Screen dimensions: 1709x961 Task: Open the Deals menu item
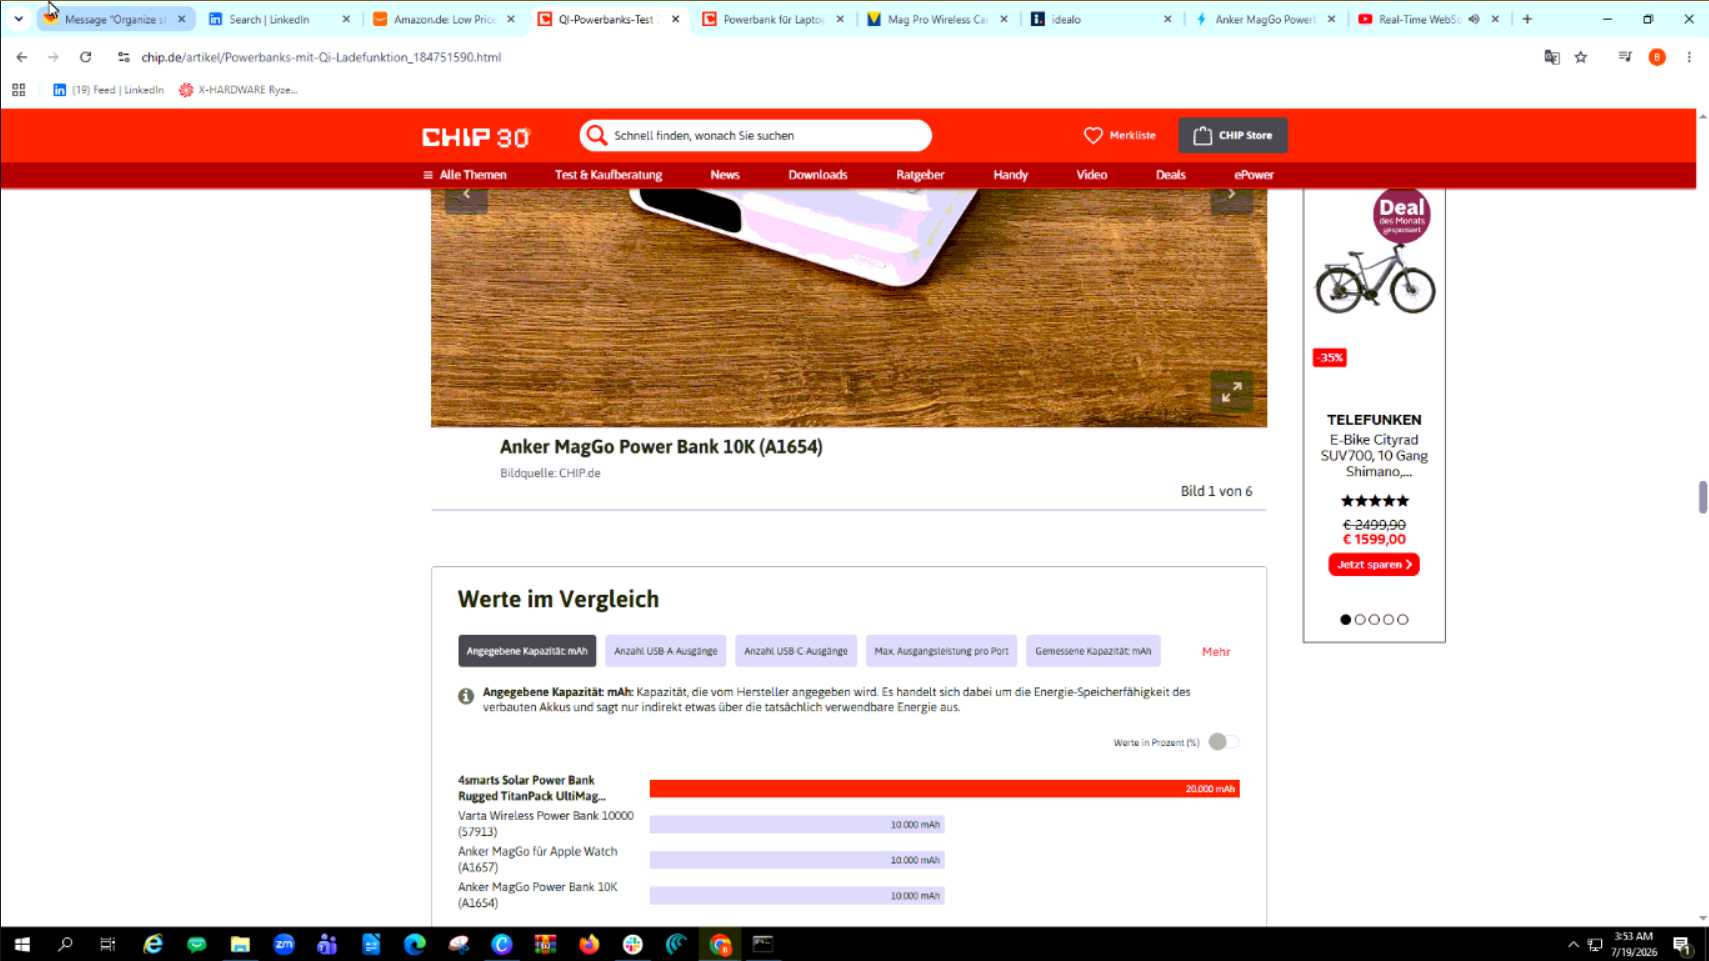point(1170,175)
